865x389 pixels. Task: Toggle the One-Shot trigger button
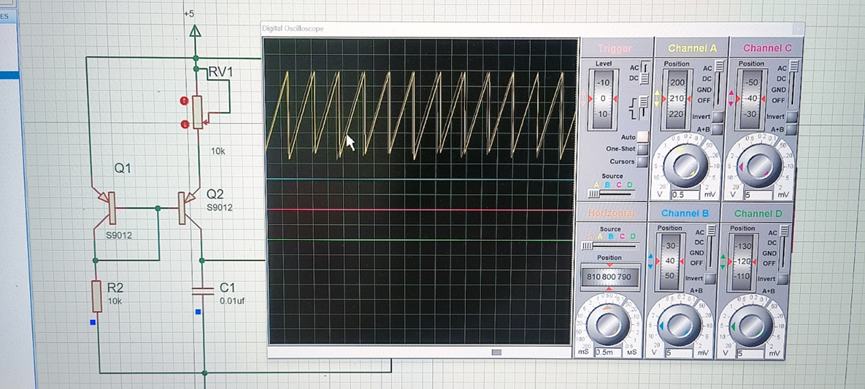[x=643, y=149]
